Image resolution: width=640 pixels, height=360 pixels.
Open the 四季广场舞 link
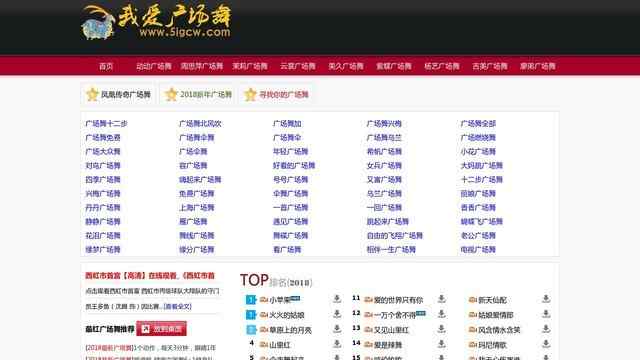pyautogui.click(x=103, y=180)
